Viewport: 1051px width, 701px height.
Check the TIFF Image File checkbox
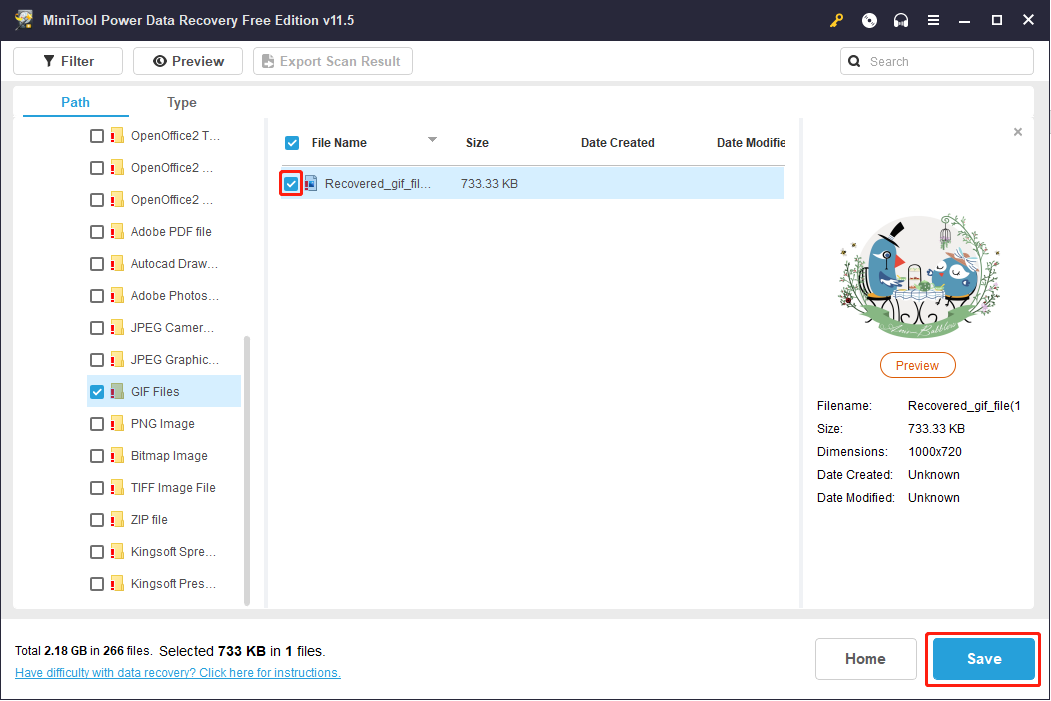click(x=97, y=488)
